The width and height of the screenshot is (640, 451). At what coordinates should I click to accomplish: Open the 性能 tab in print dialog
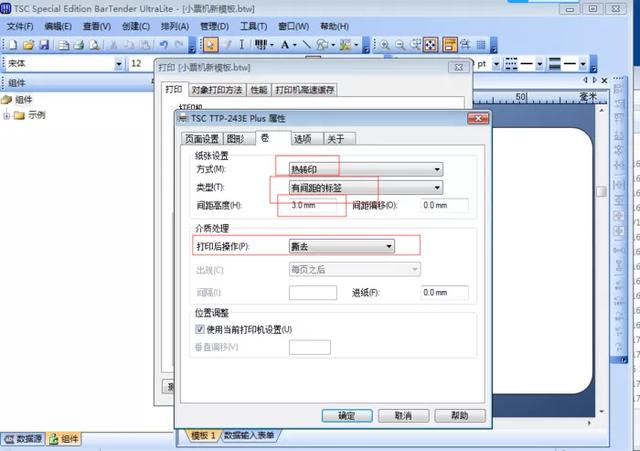(259, 90)
